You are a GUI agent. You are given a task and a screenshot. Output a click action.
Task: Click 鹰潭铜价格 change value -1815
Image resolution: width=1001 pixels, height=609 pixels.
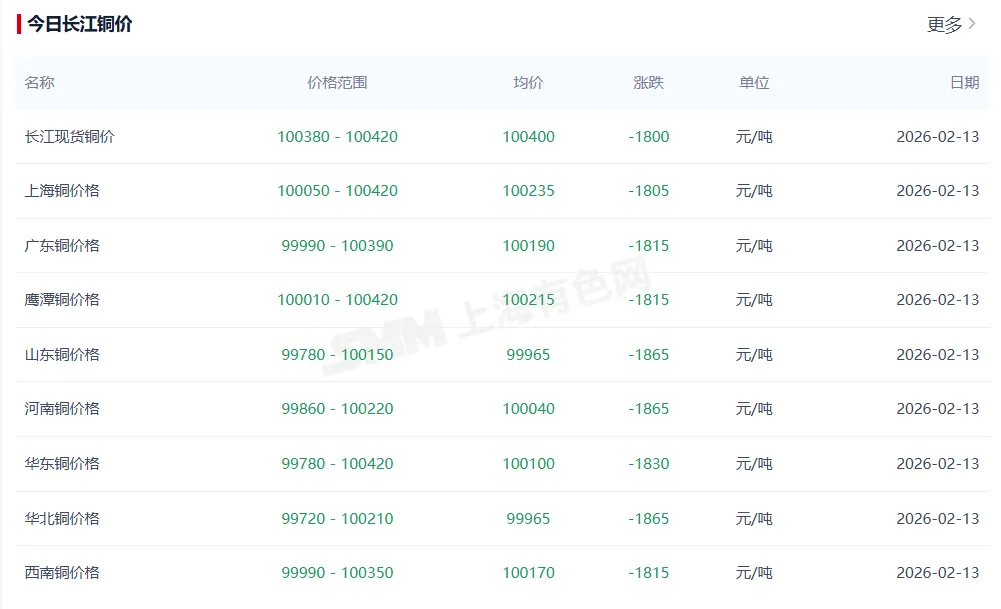tap(649, 300)
